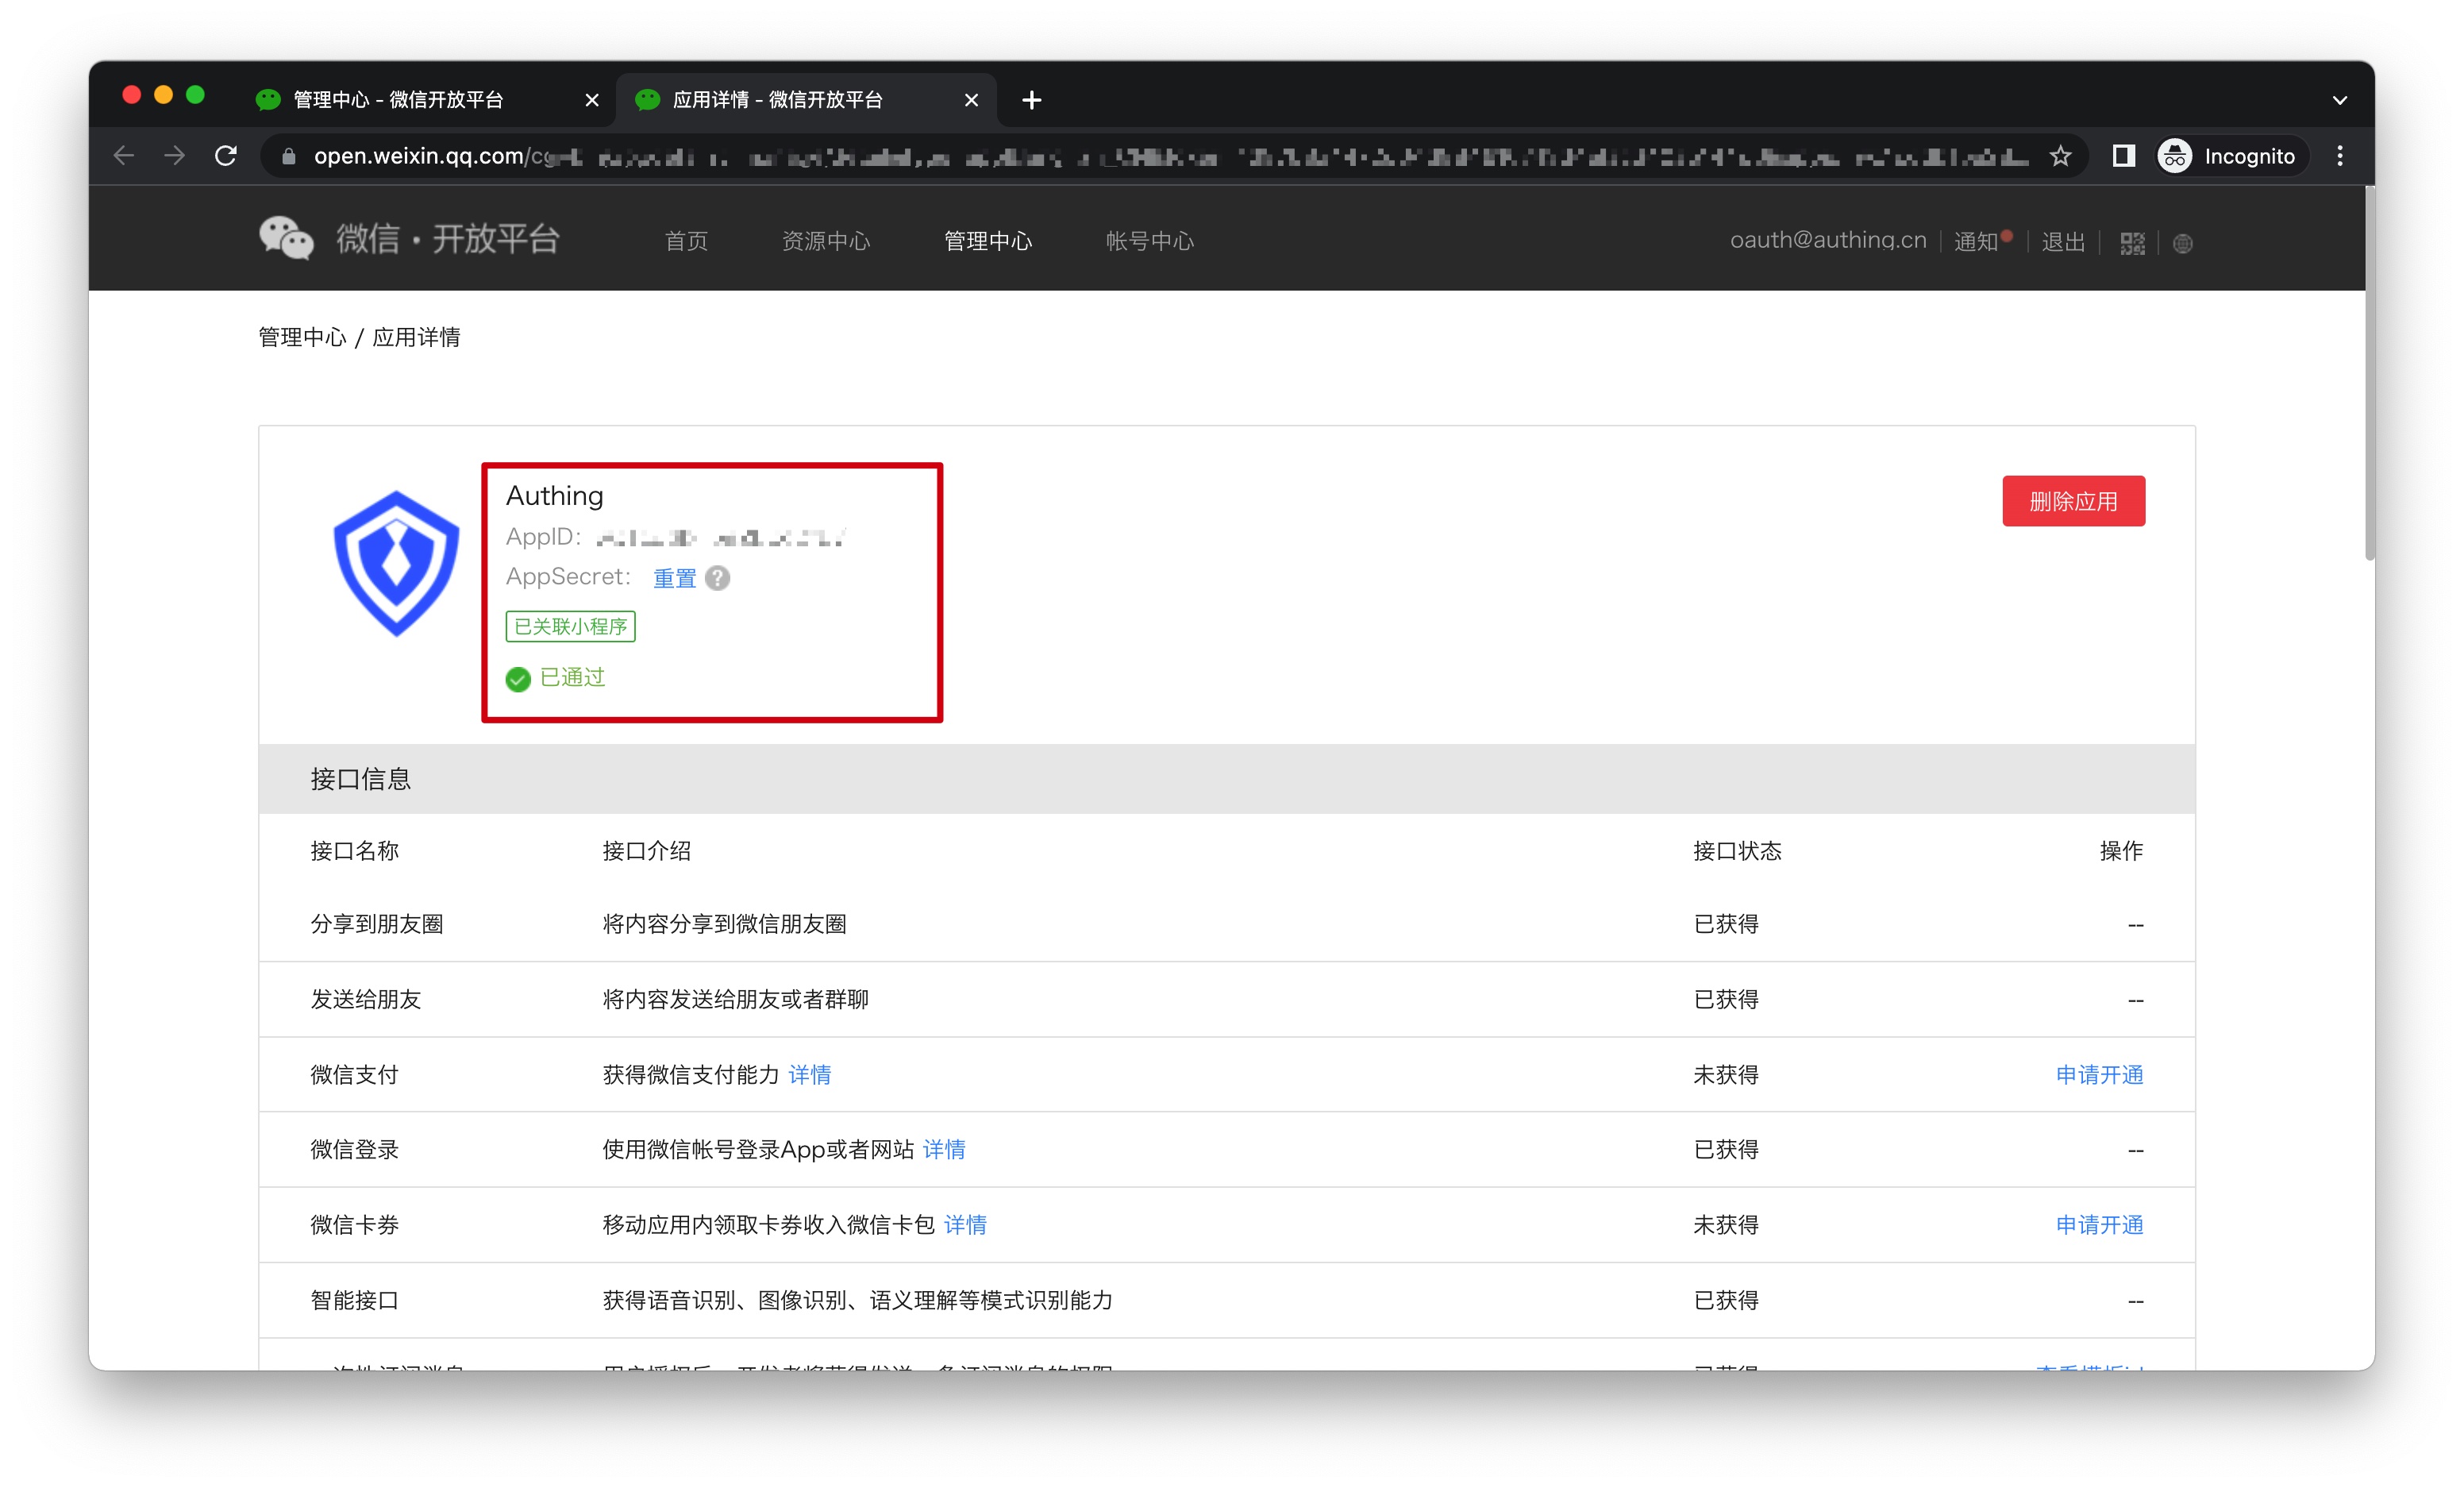Expand tab search chevron dropdown
Image resolution: width=2464 pixels, height=1488 pixels.
(x=2339, y=100)
